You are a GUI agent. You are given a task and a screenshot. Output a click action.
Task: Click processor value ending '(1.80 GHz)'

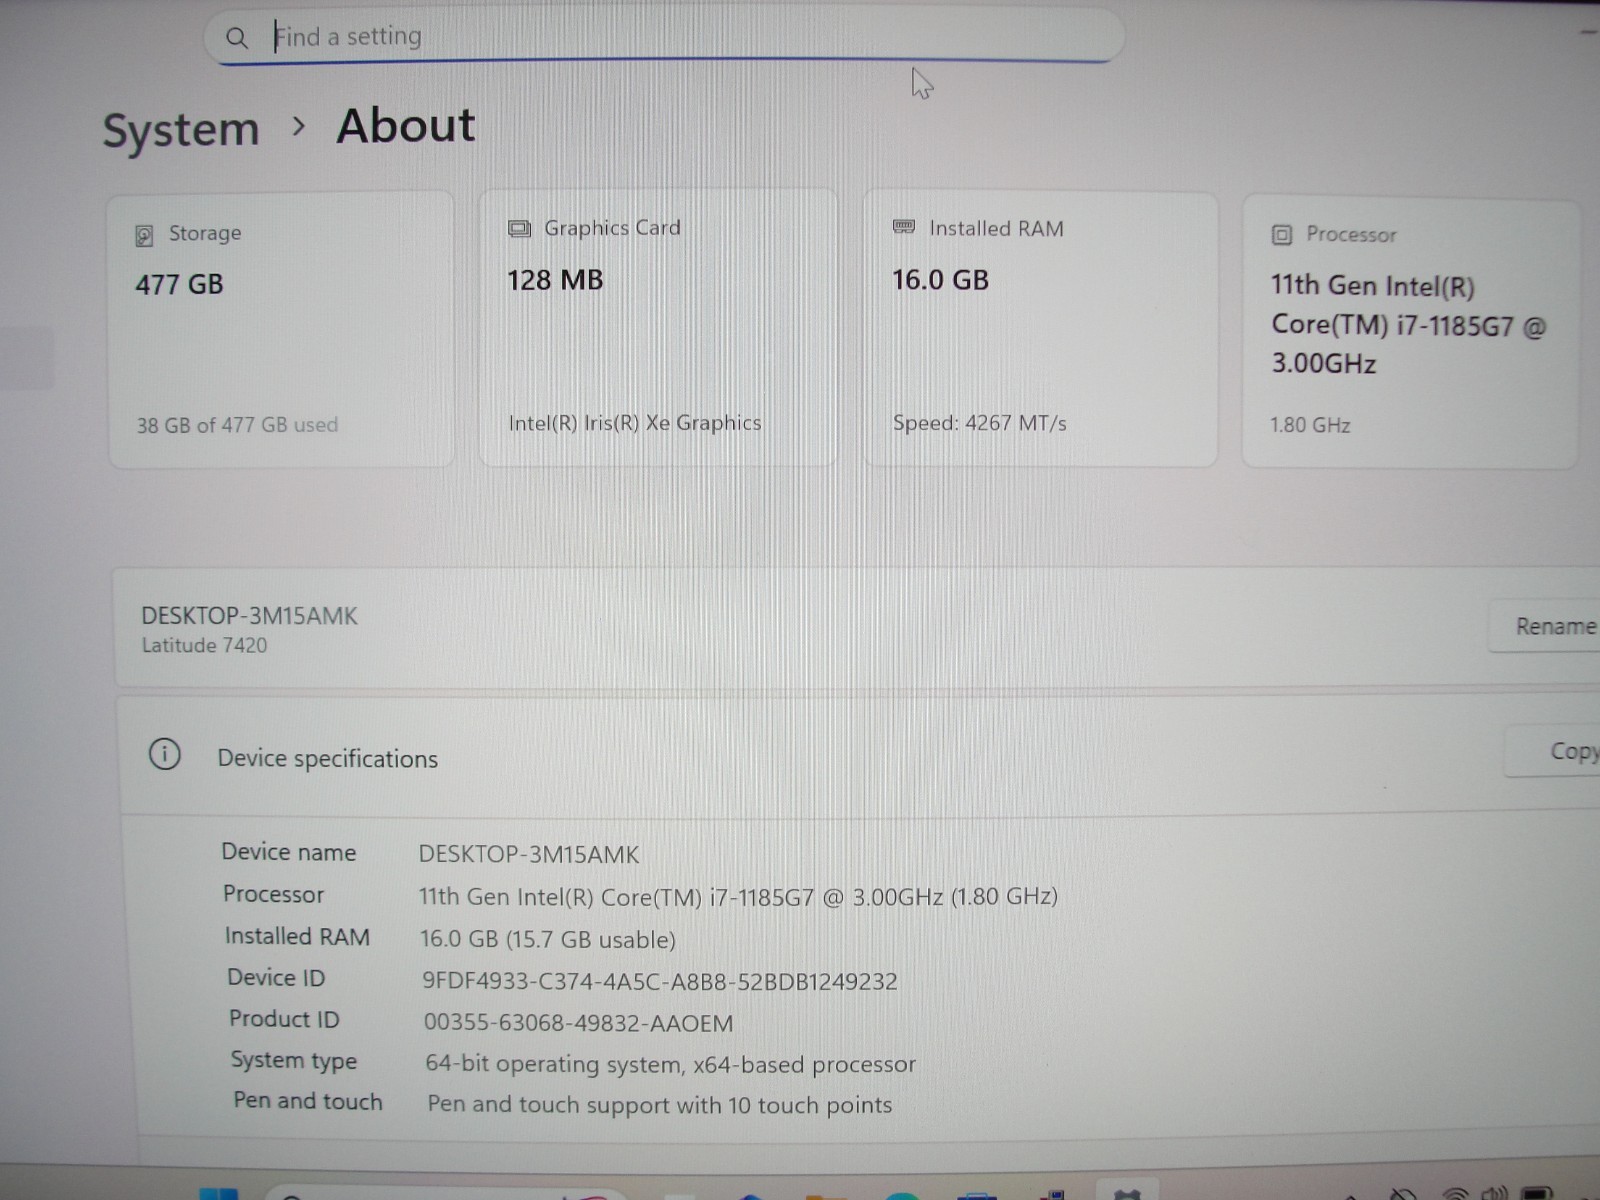click(738, 897)
